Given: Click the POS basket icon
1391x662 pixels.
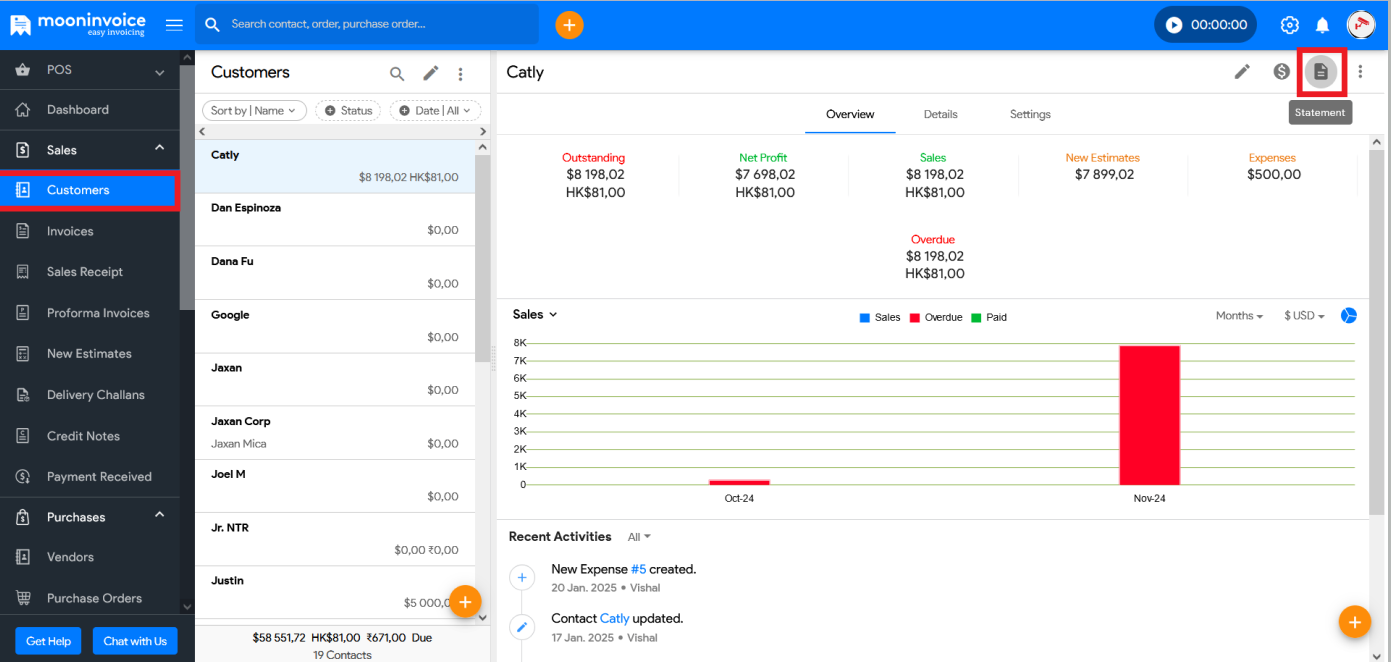Looking at the screenshot, I should click(23, 70).
